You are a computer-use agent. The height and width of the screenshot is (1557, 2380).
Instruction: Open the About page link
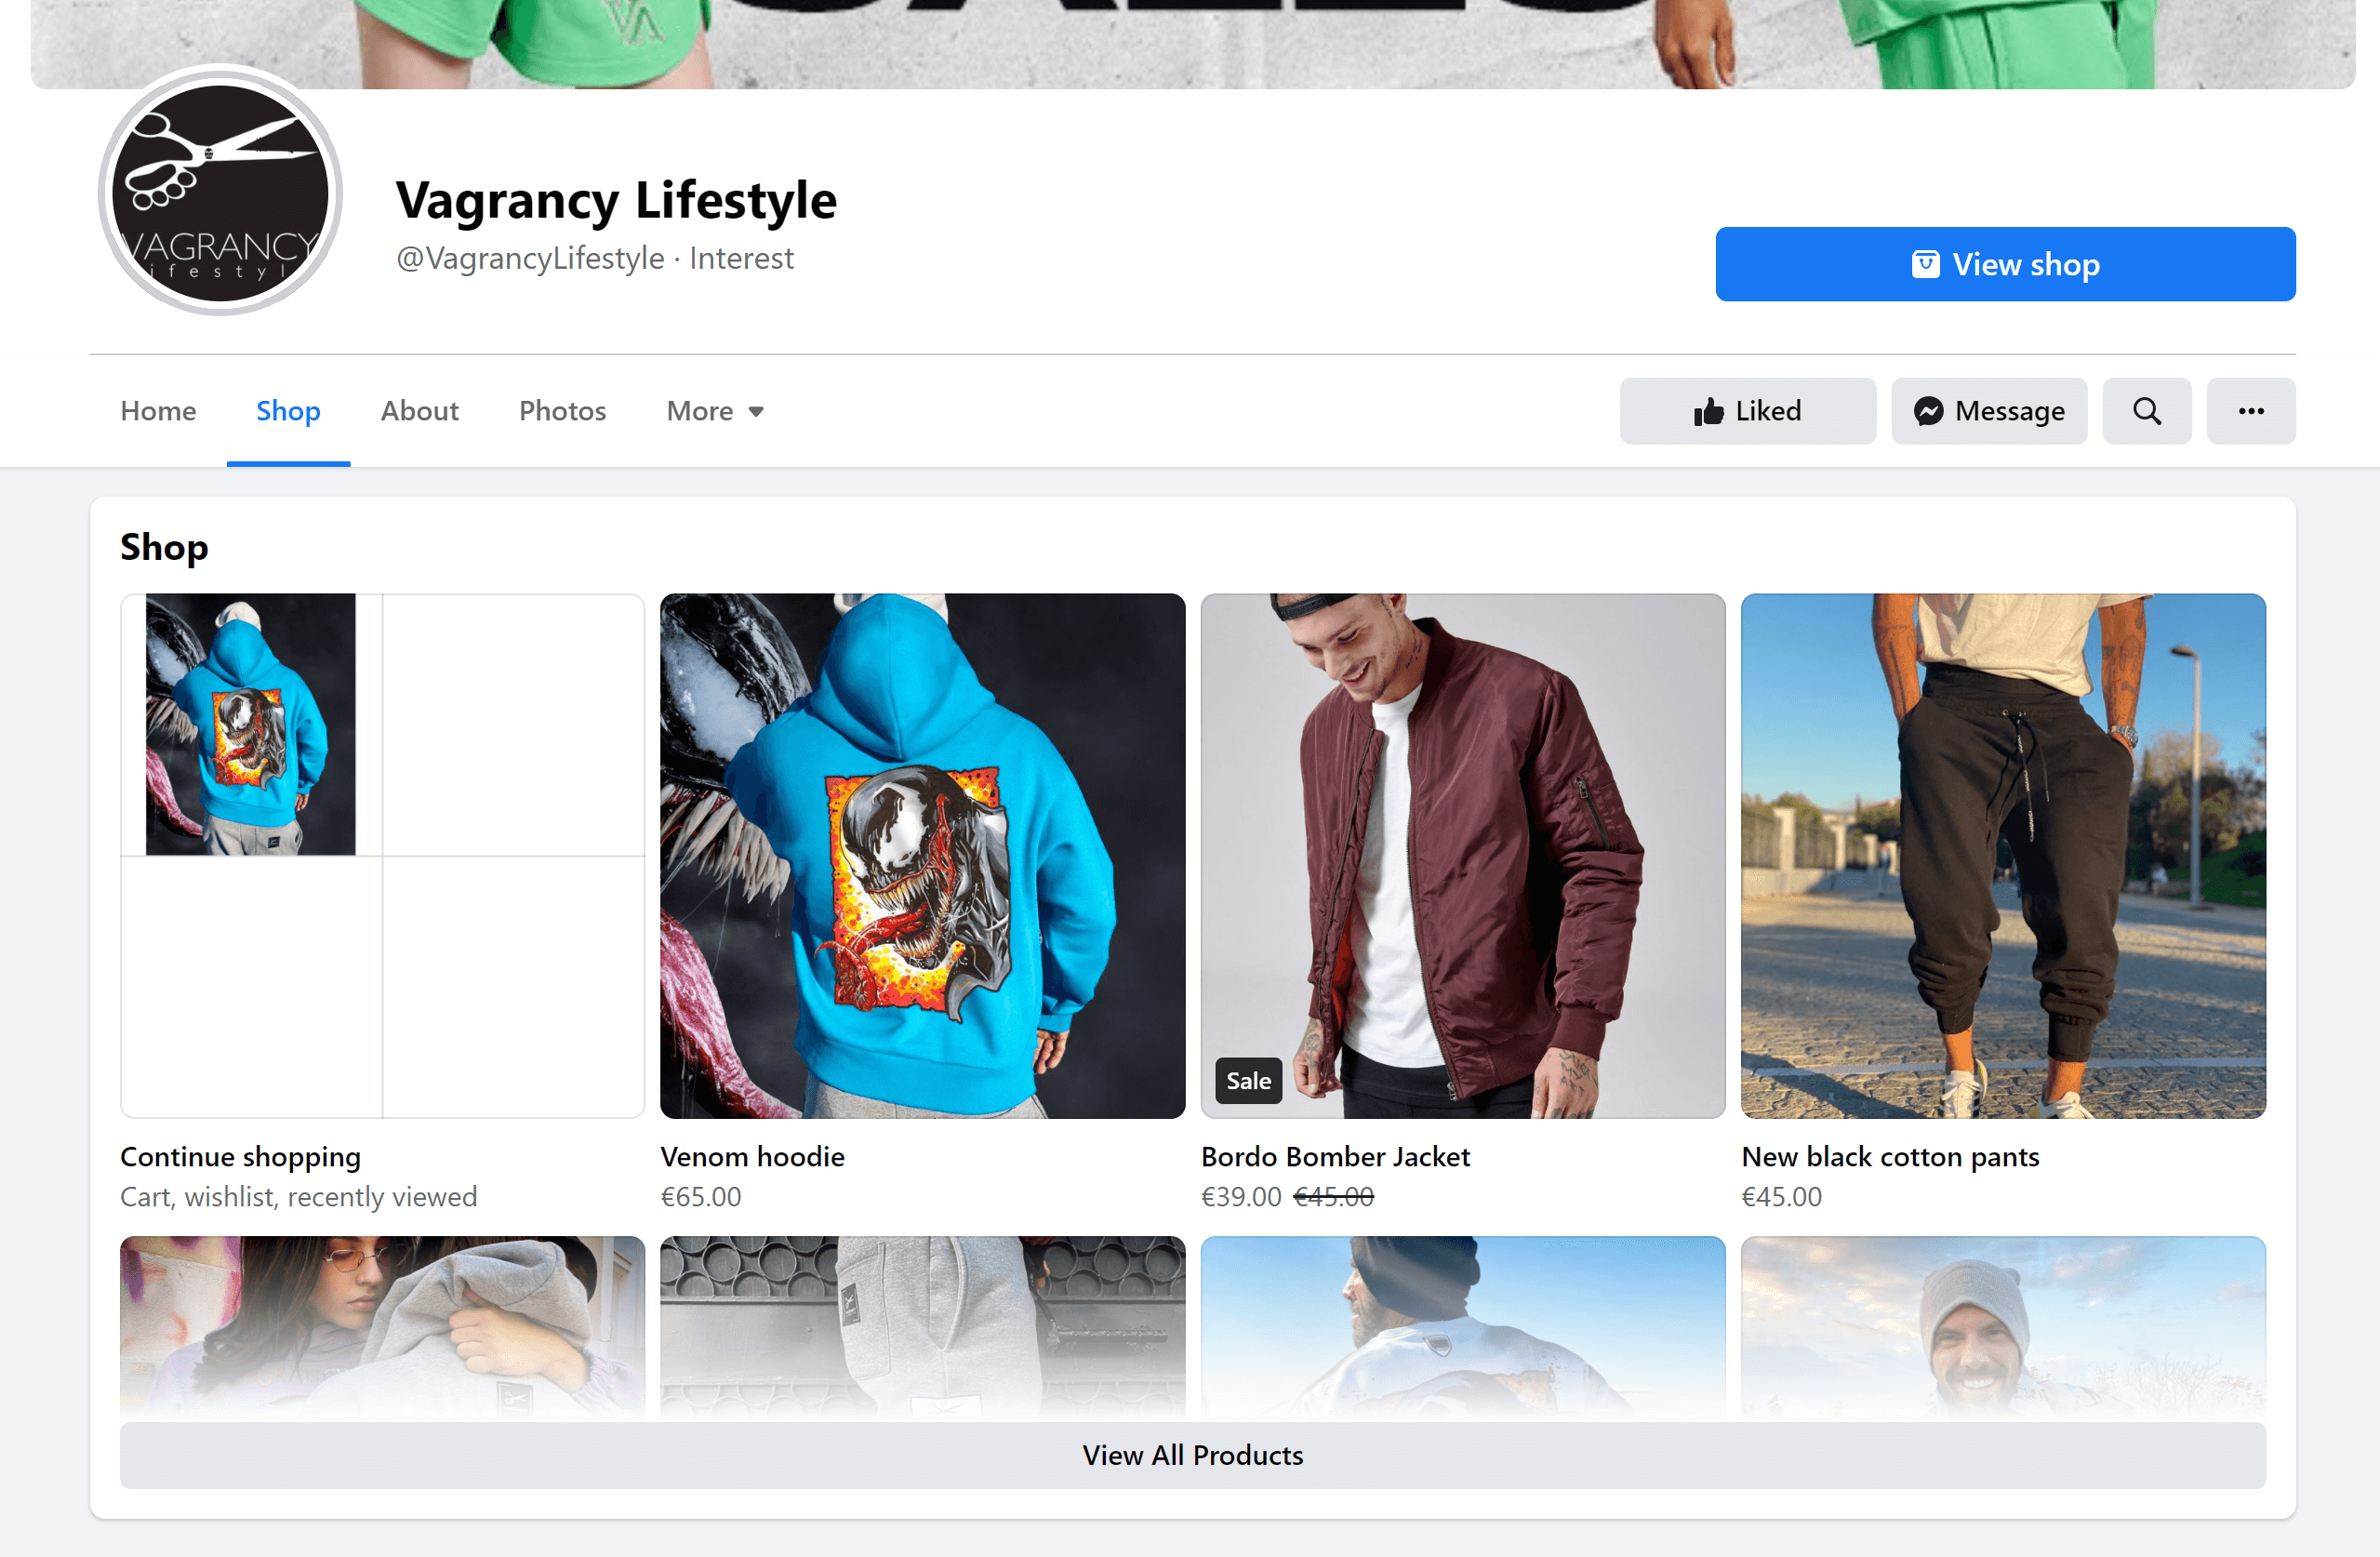tap(420, 410)
